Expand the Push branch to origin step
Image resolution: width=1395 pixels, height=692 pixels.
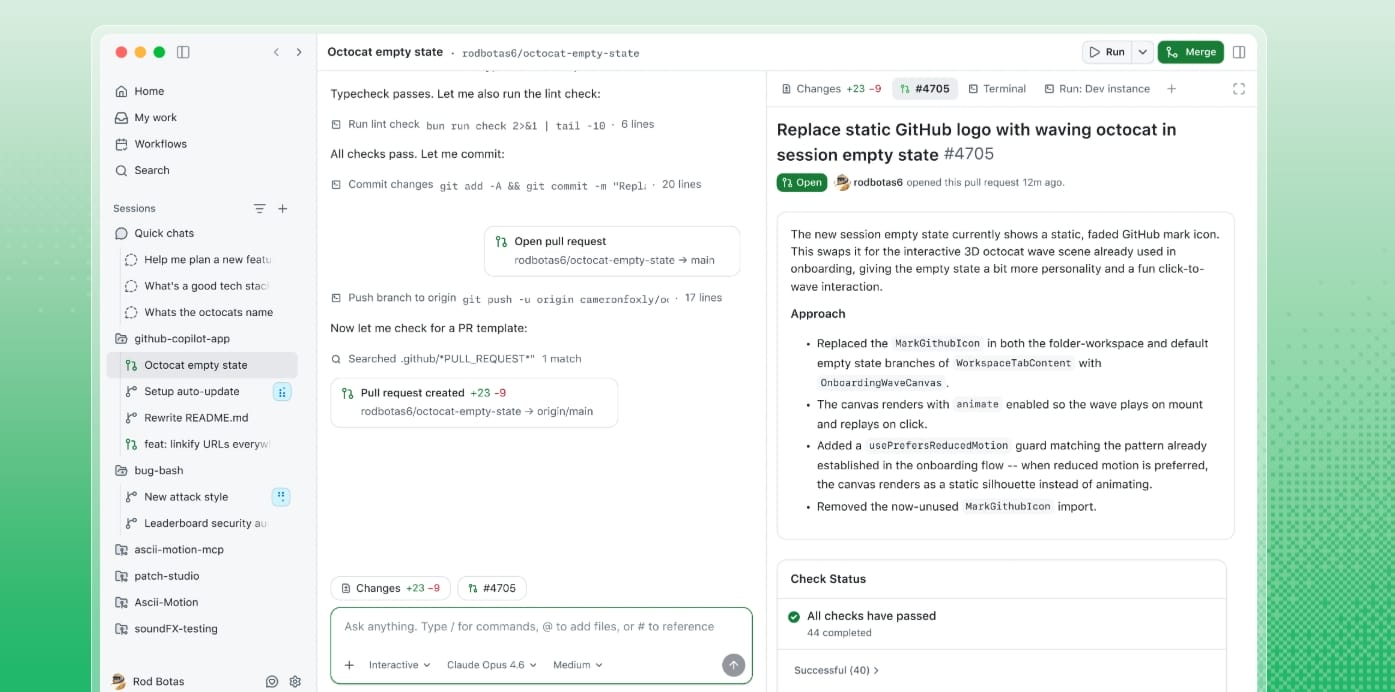pos(526,298)
